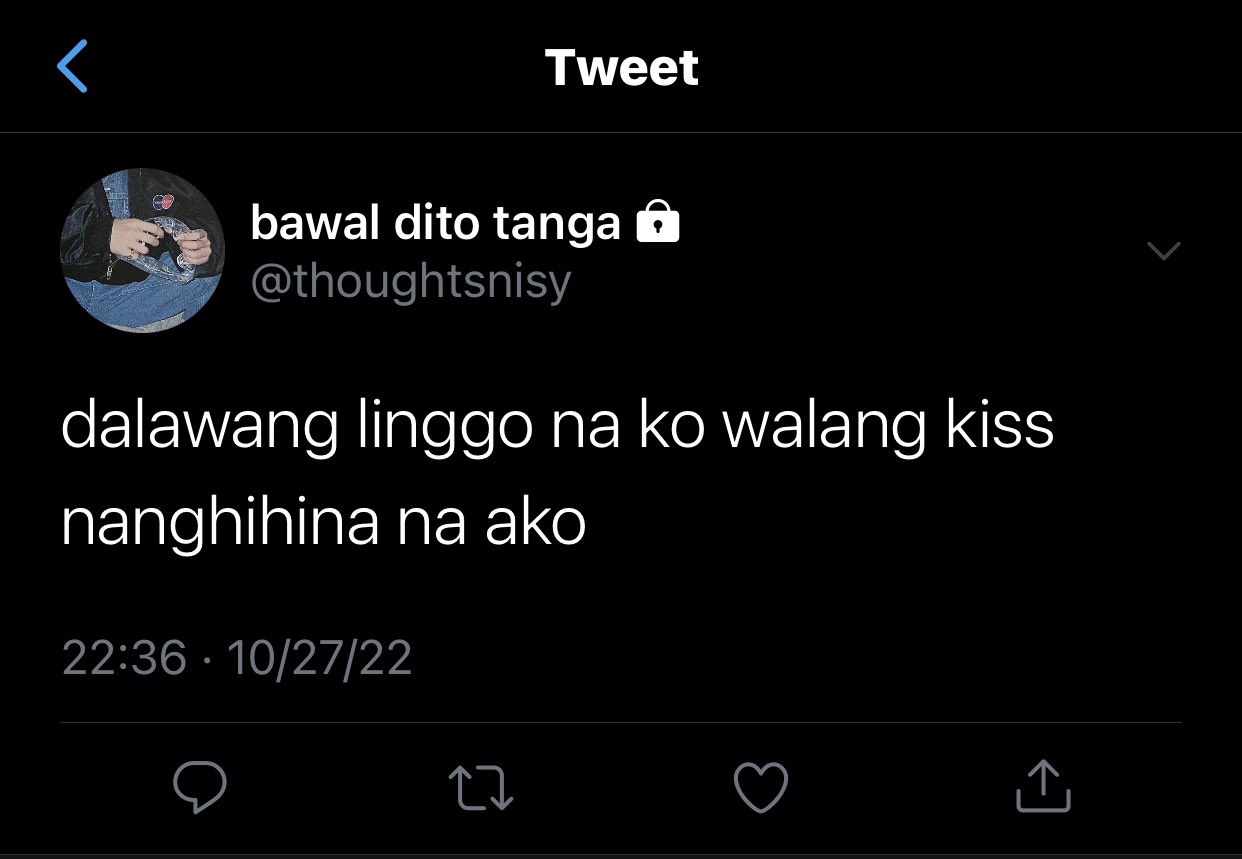Viewport: 1242px width, 859px height.
Task: Go back using the blue arrow
Action: click(73, 67)
